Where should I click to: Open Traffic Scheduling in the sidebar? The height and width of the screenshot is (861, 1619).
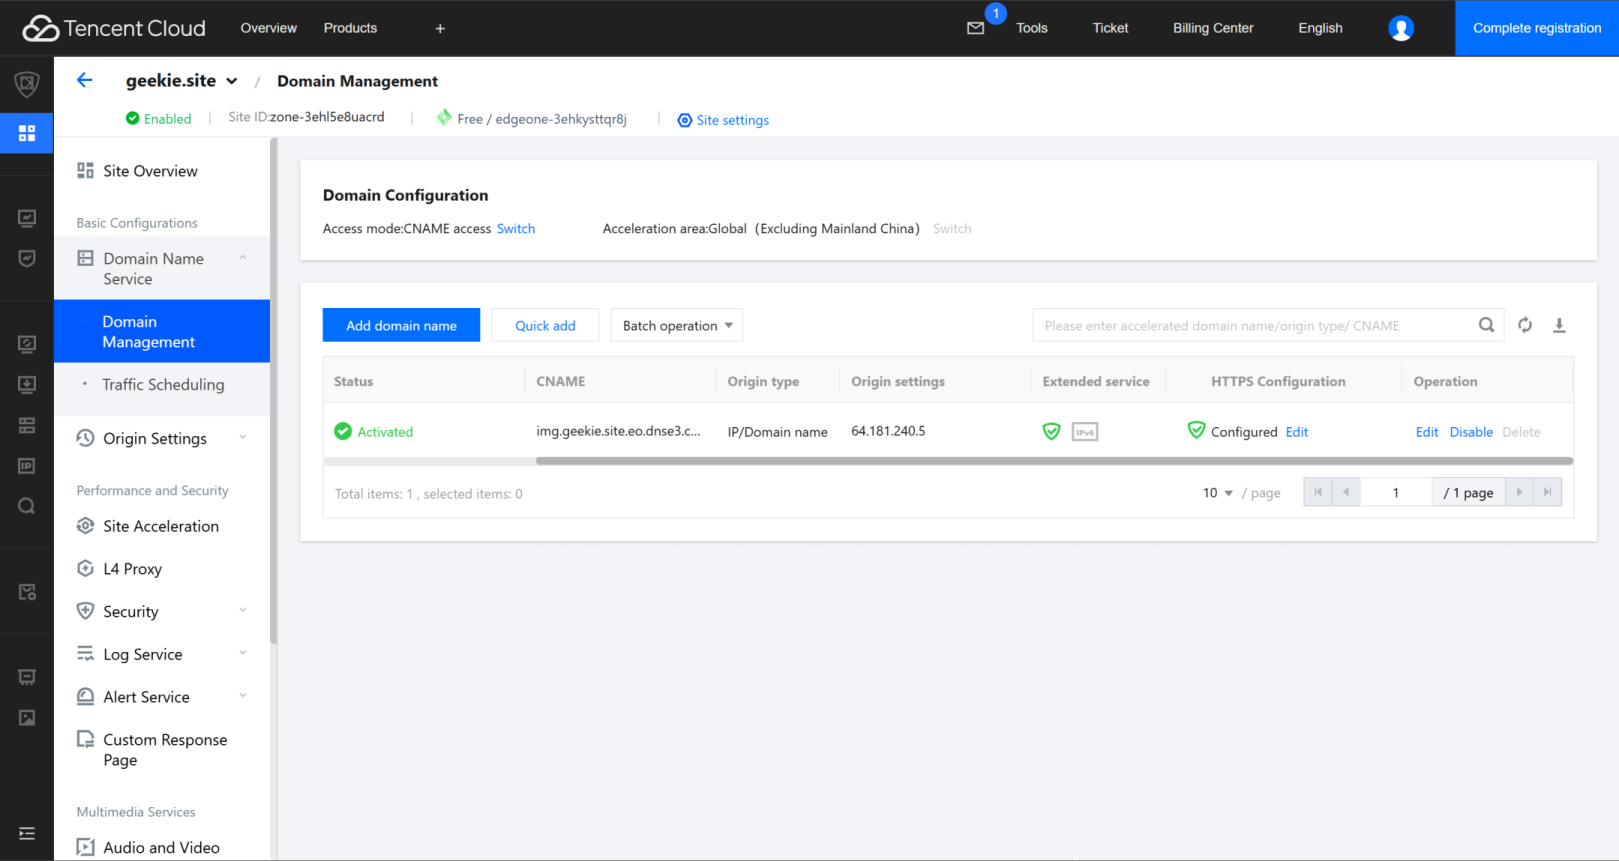[x=163, y=384]
